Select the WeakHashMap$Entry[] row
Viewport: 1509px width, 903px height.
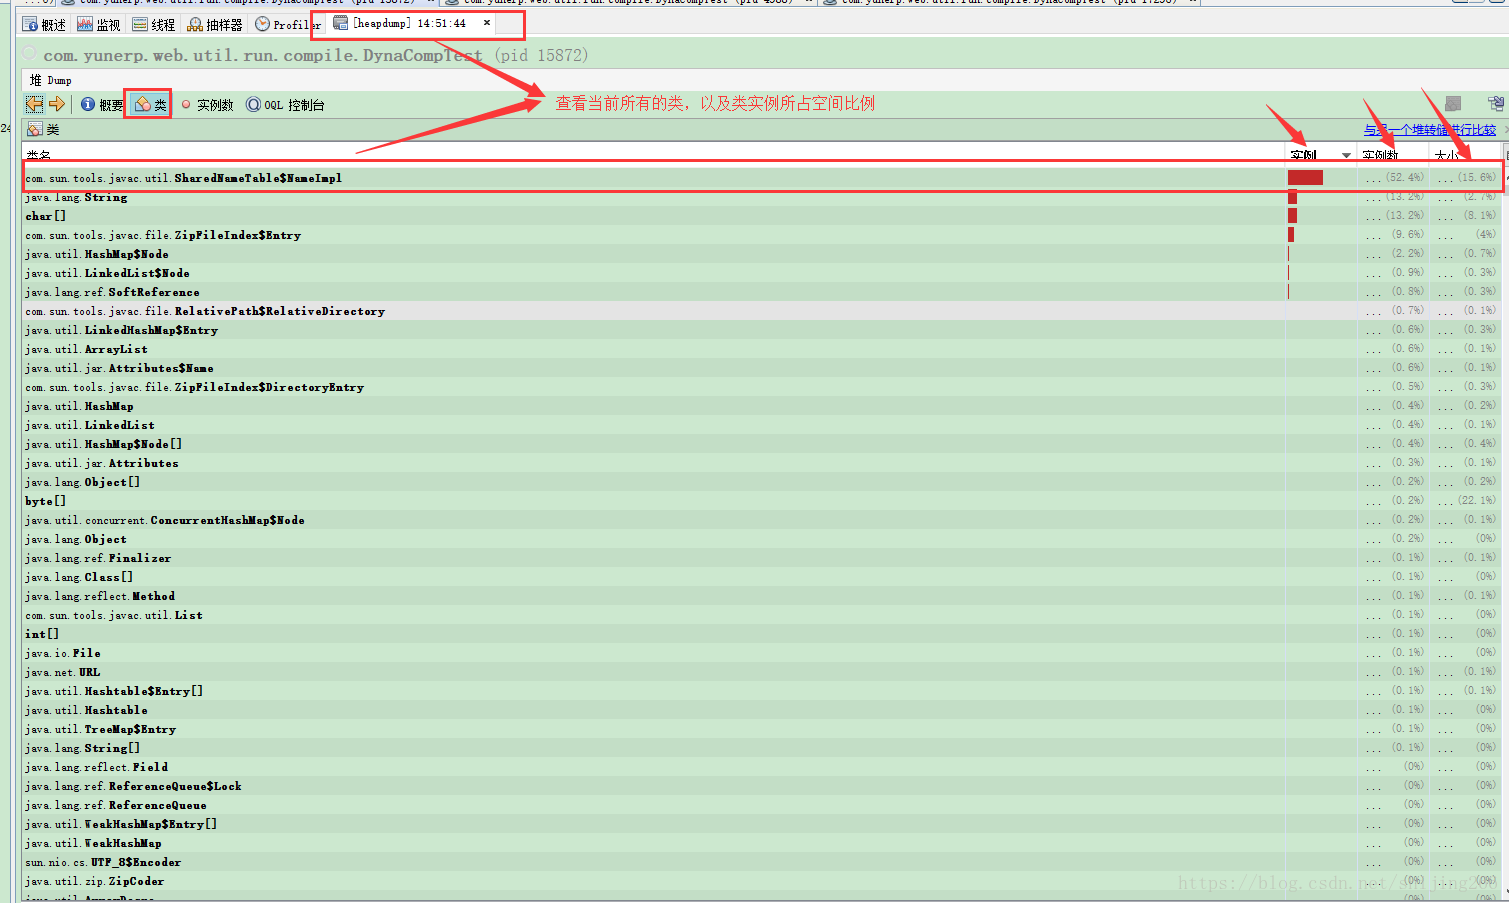(x=763, y=824)
